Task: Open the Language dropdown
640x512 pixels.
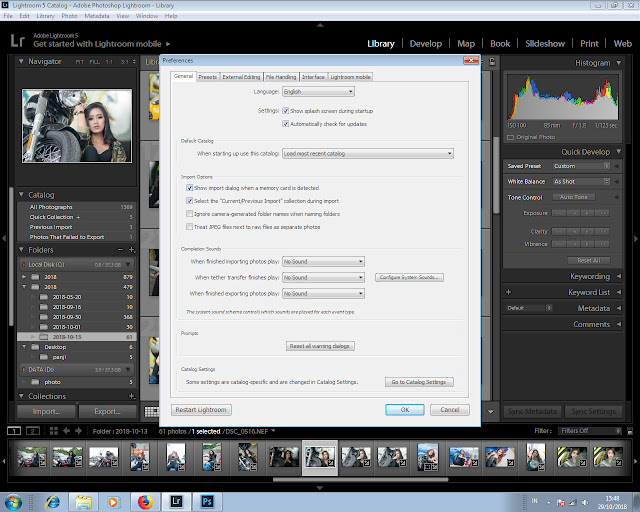Action: (x=318, y=91)
